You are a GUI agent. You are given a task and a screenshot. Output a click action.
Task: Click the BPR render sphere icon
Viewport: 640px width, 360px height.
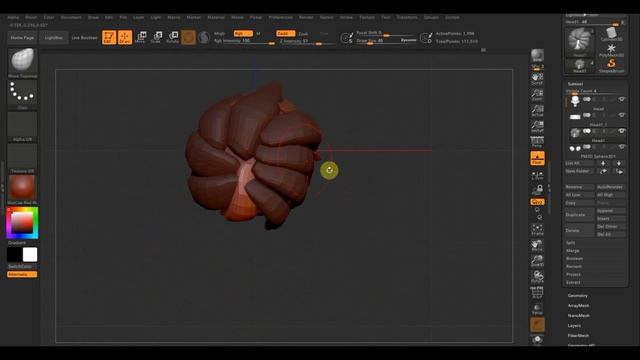click(x=537, y=56)
